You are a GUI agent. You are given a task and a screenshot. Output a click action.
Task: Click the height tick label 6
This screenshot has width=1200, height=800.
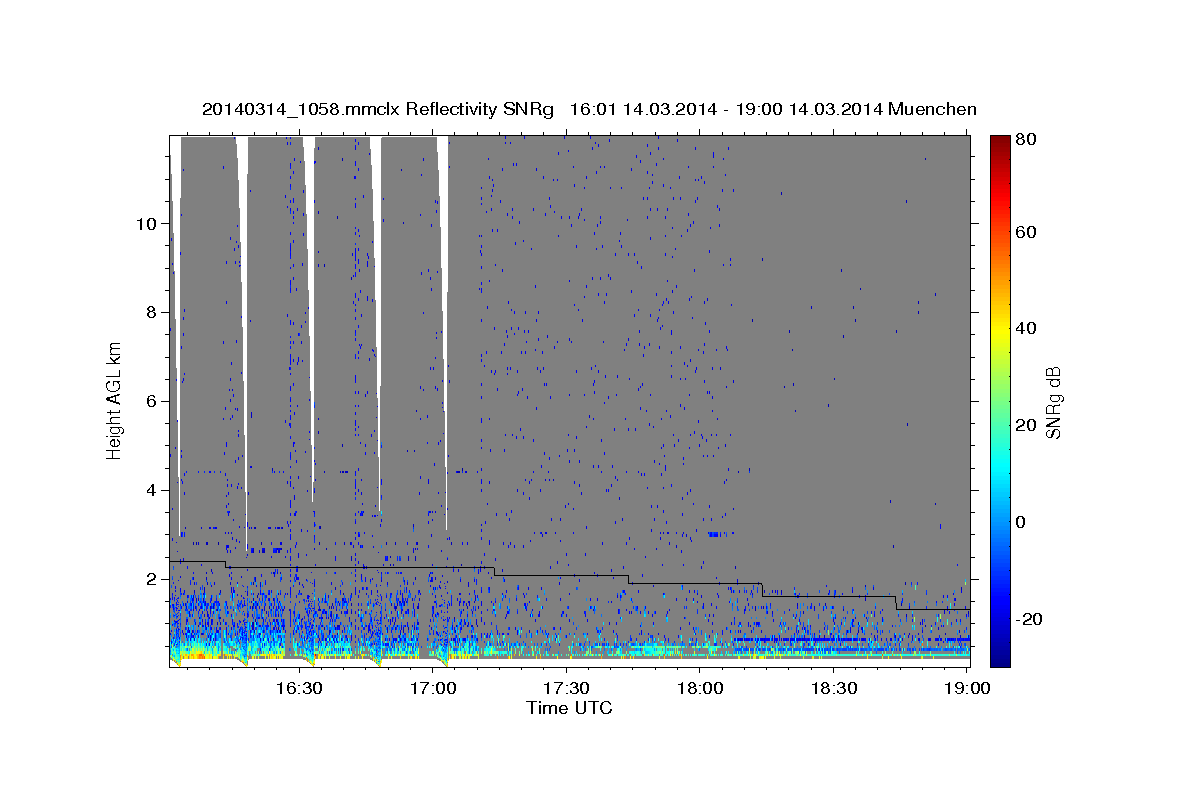149,401
